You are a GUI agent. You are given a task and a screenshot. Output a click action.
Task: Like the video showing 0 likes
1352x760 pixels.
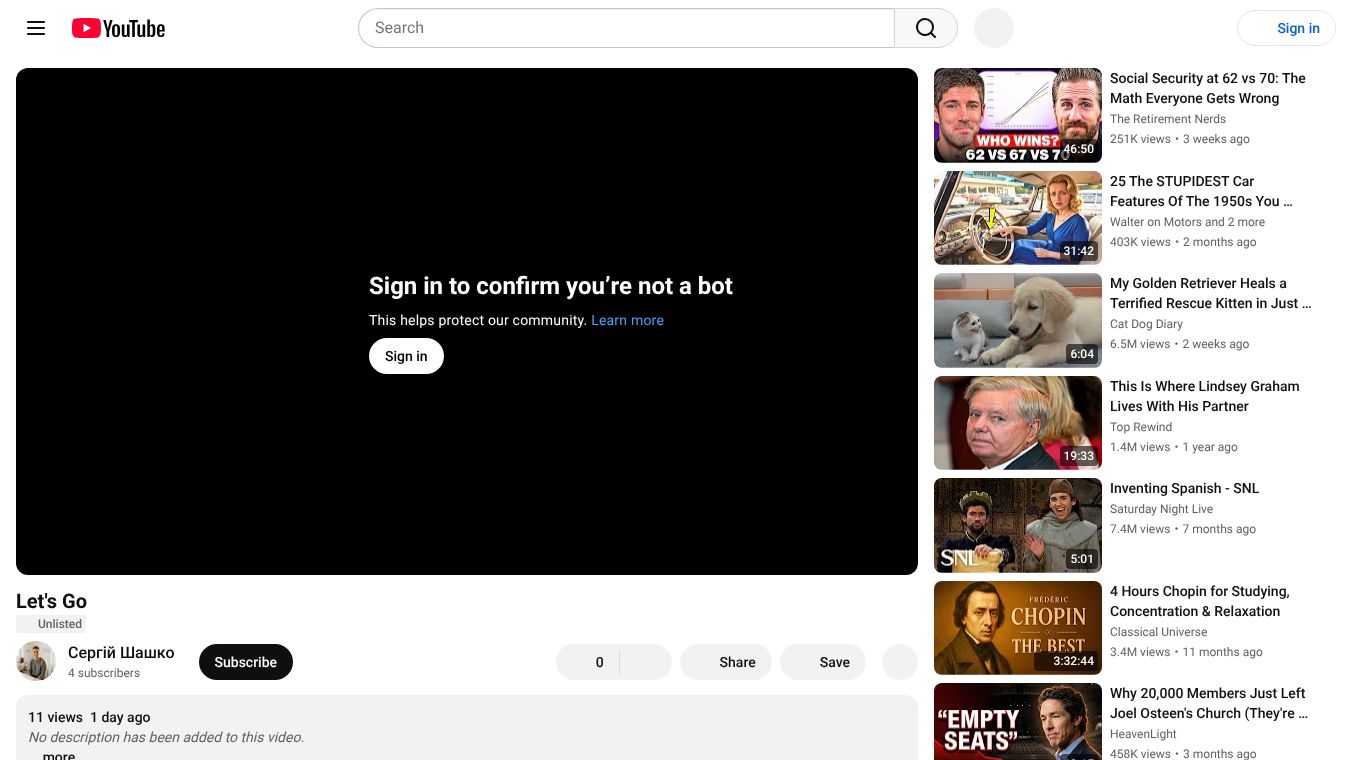588,662
